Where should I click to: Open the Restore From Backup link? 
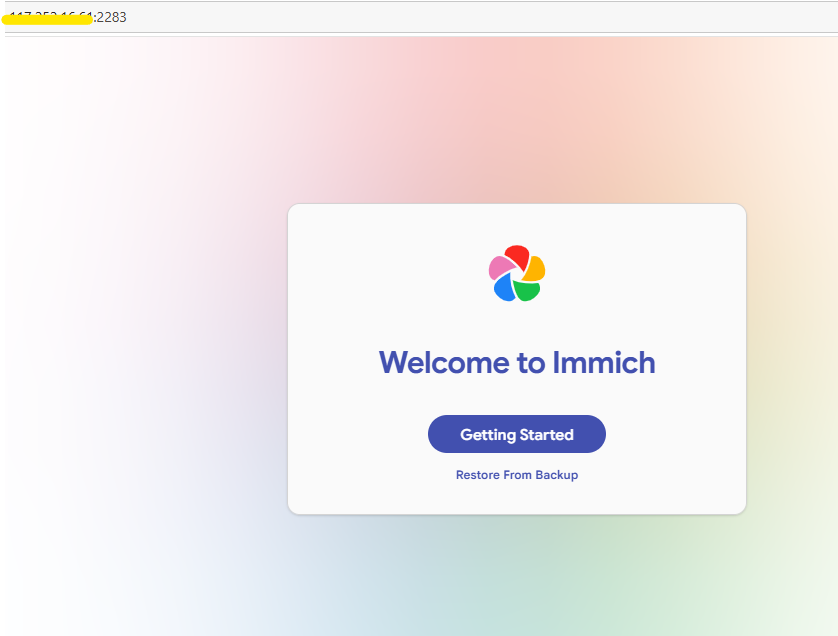[517, 475]
